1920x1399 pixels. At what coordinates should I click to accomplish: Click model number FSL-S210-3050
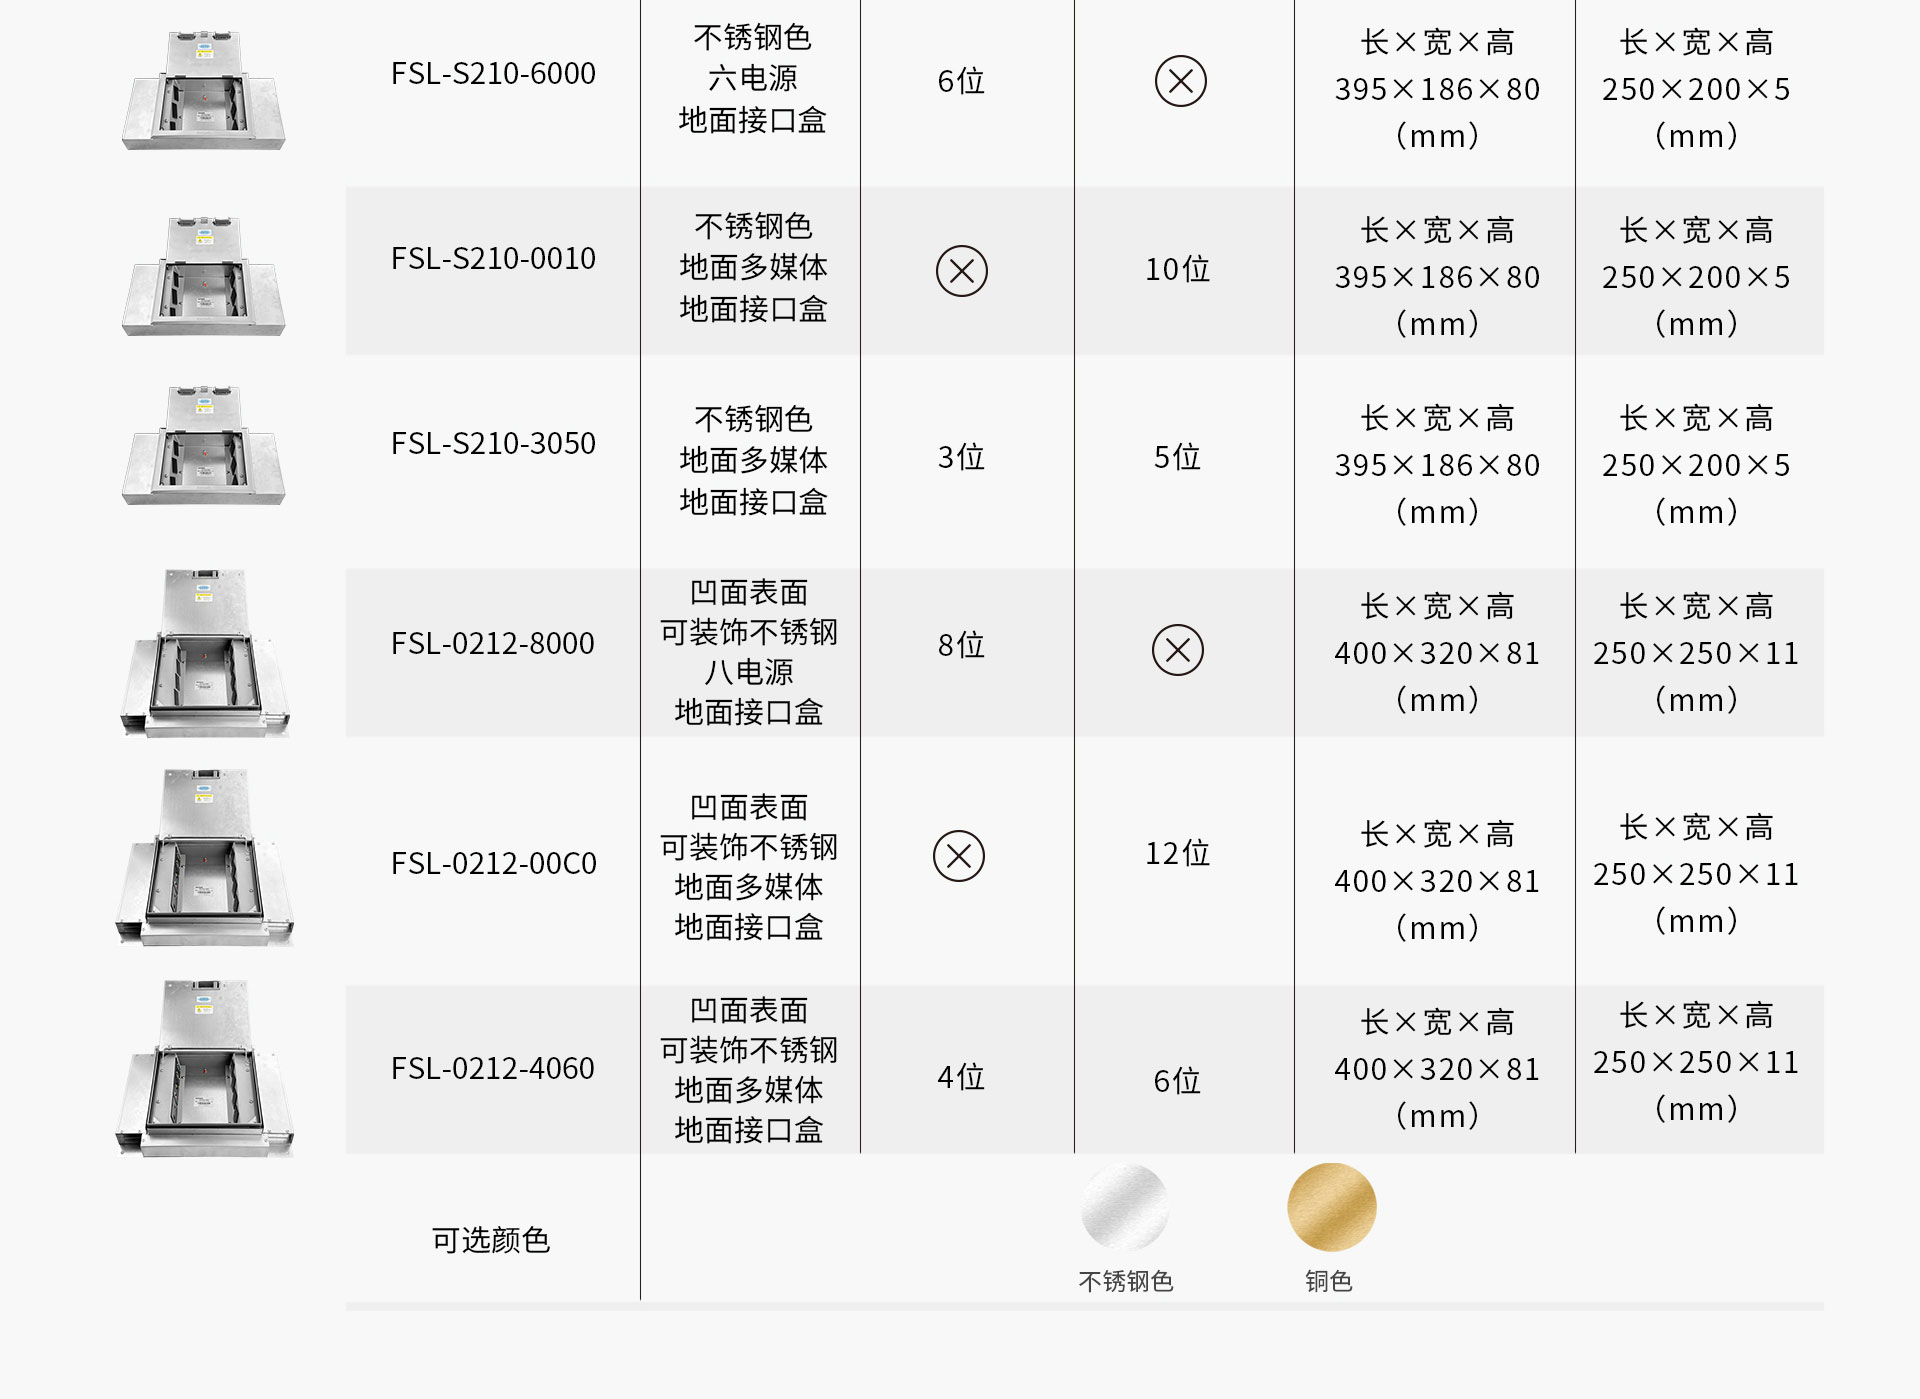[x=493, y=443]
